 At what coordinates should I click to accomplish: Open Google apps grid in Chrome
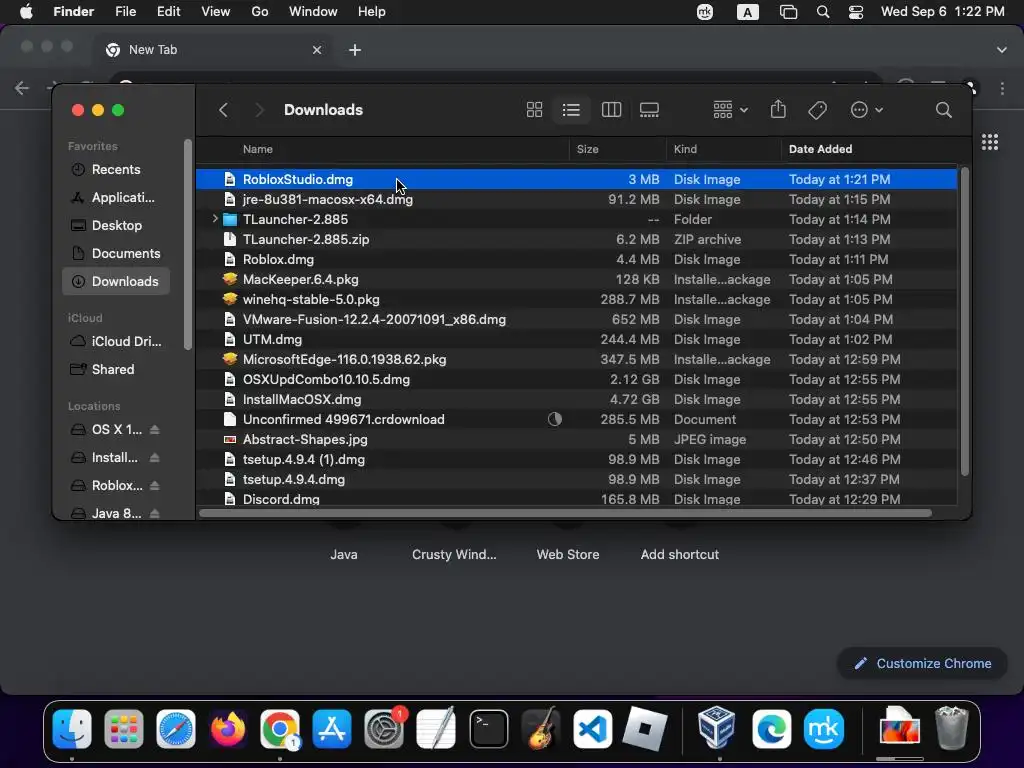(x=989, y=142)
